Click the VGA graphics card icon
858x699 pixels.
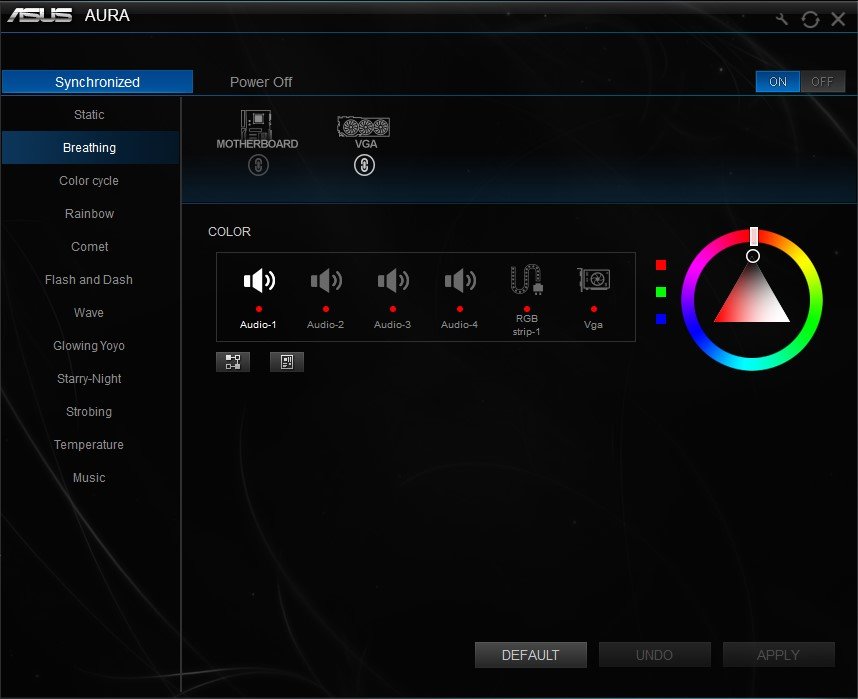pos(363,126)
